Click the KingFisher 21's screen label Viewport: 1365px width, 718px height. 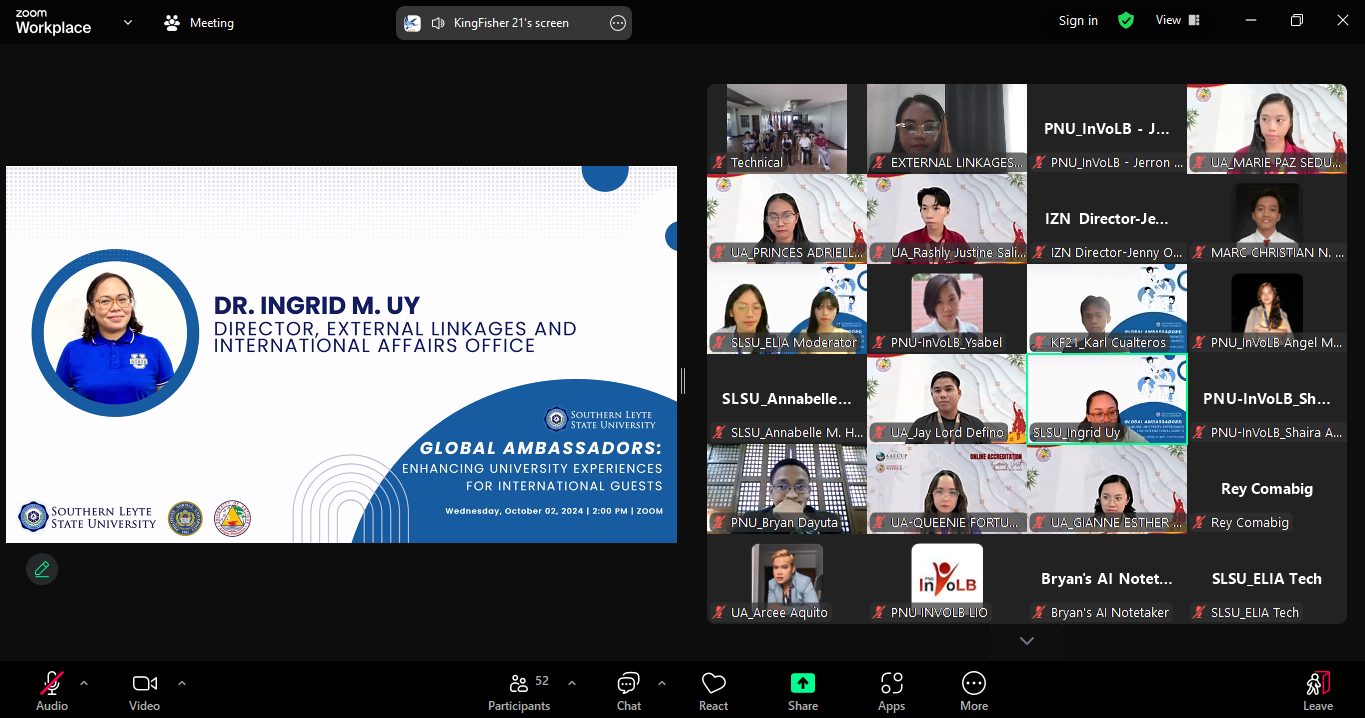coord(511,23)
